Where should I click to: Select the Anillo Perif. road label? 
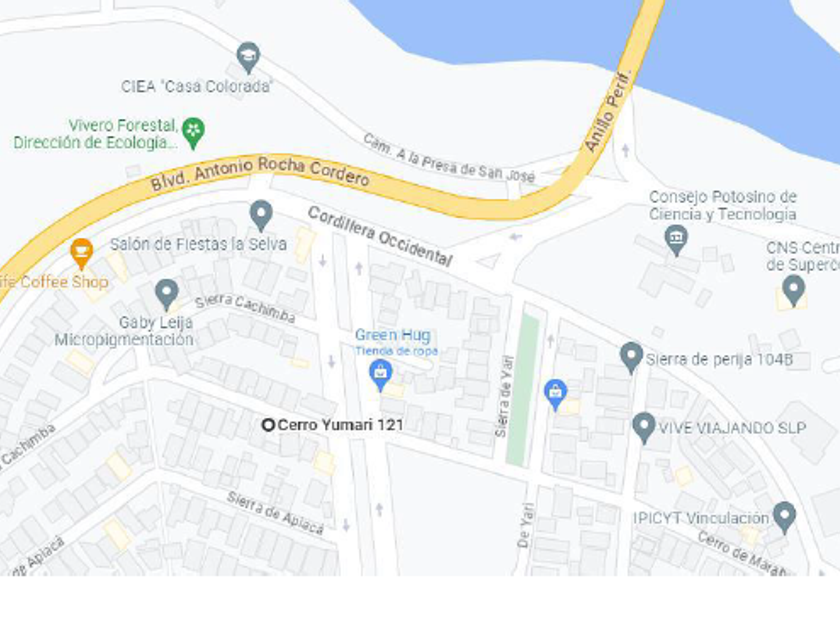[x=607, y=111]
